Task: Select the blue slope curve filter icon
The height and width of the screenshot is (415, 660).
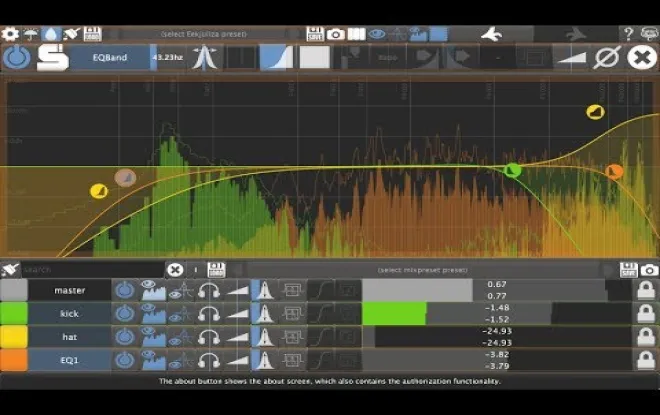Action: click(x=276, y=57)
